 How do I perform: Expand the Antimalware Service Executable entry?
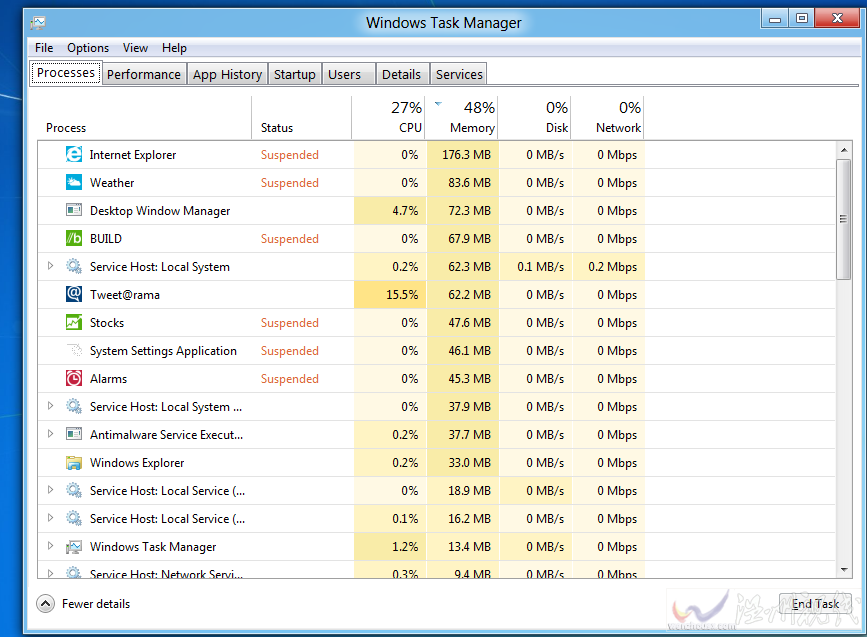[50, 434]
